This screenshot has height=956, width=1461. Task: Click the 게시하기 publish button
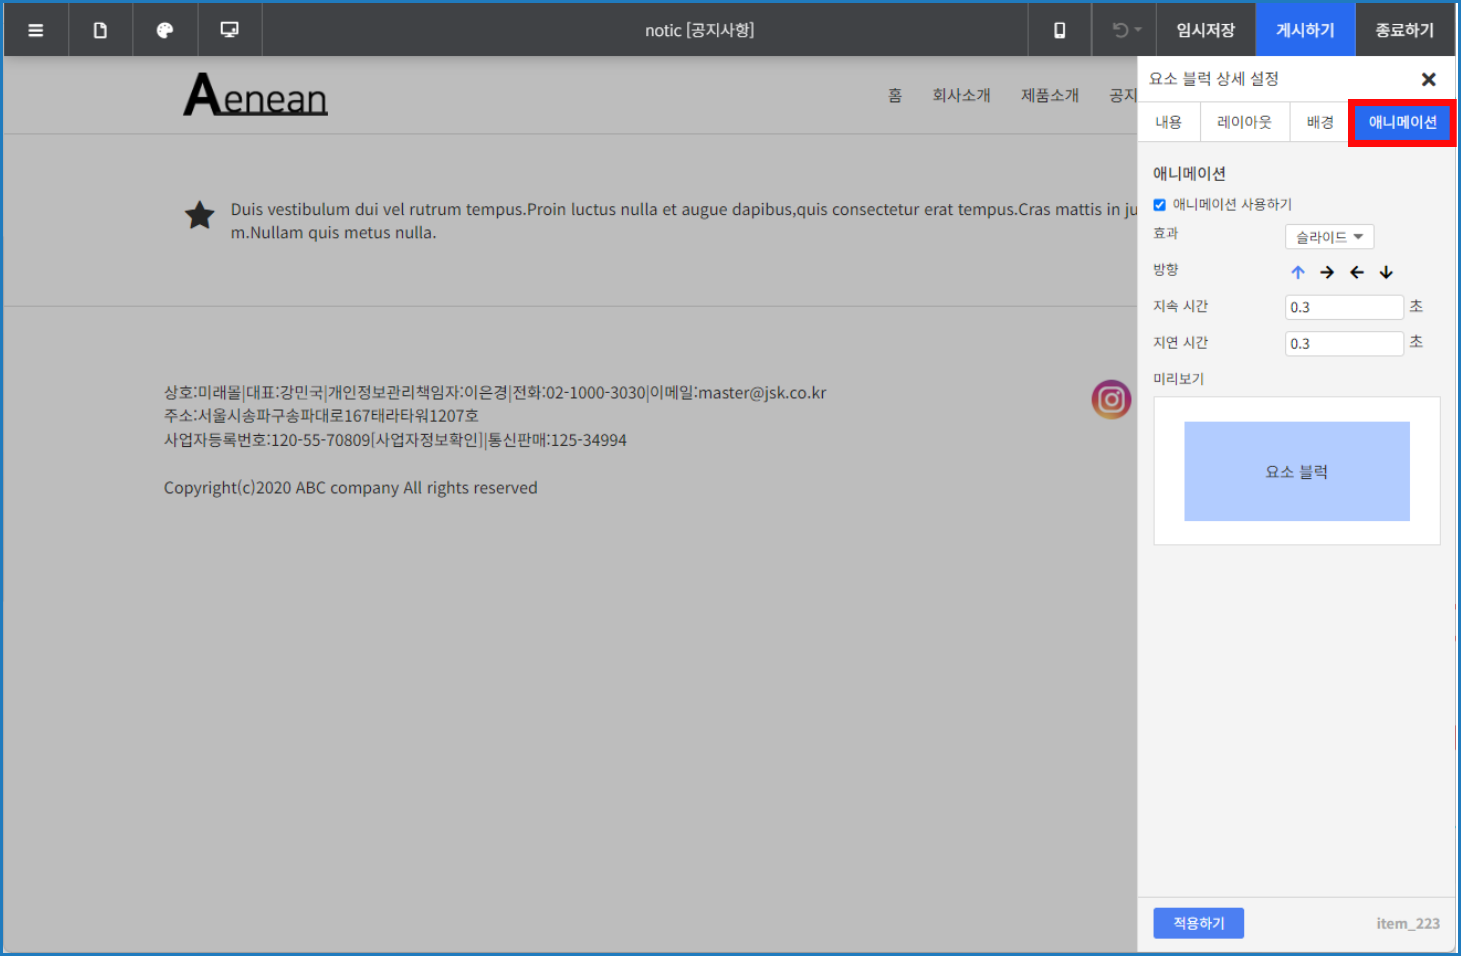pos(1305,29)
